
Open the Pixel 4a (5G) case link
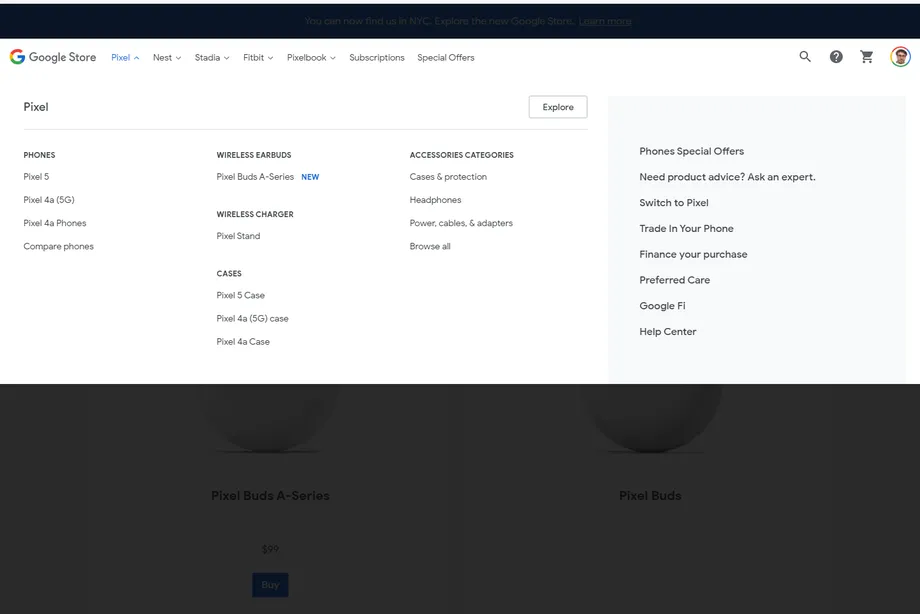pyautogui.click(x=252, y=319)
